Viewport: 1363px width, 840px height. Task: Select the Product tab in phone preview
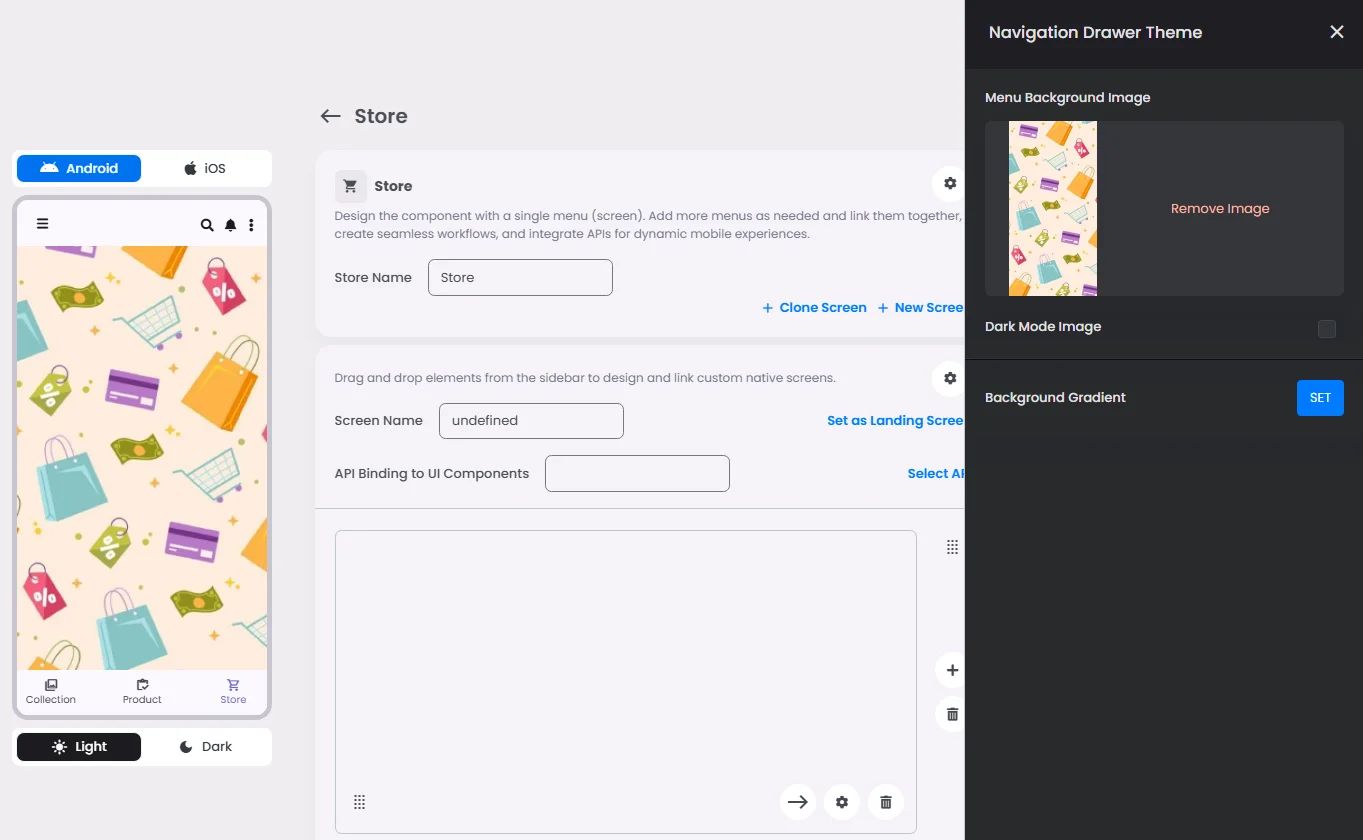142,692
